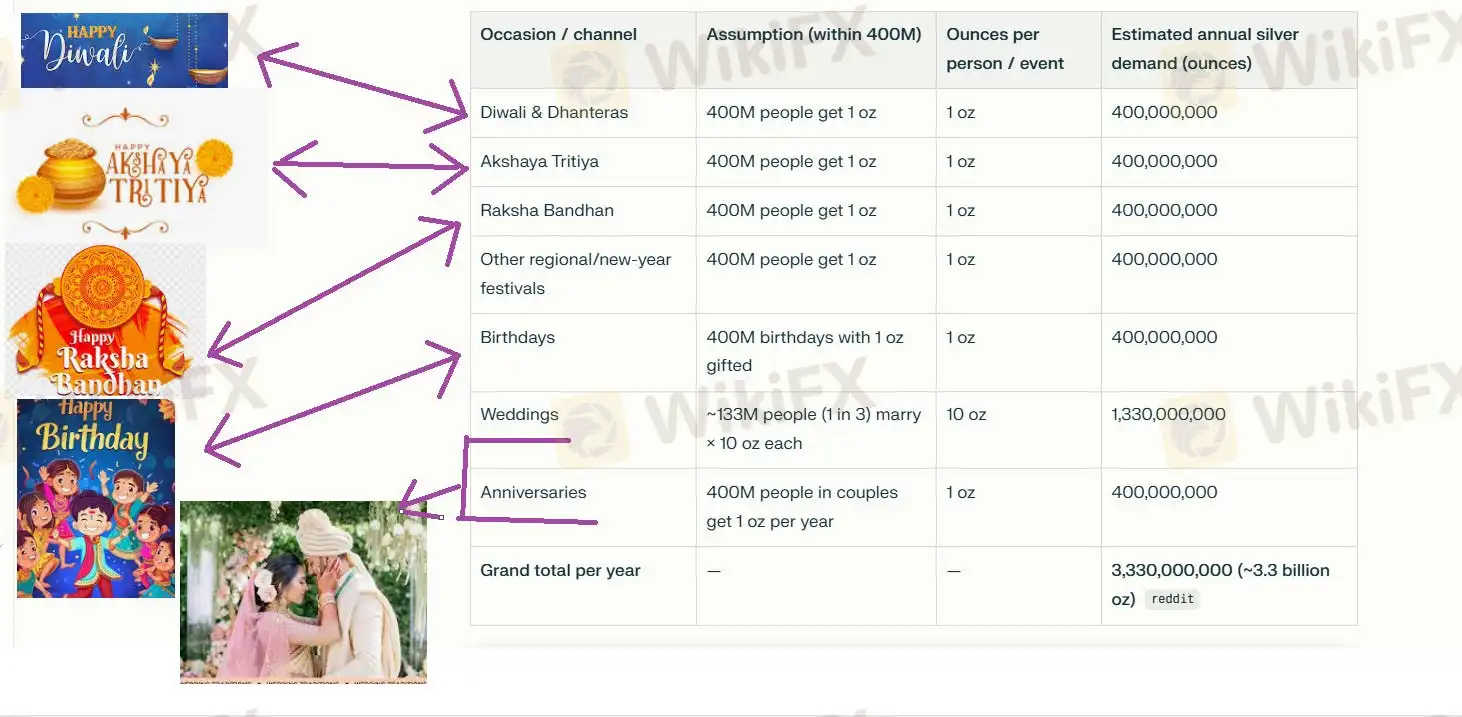Click the "Estimated annual silver demand" header
Screen dimensions: 1462x717
pyautogui.click(x=1204, y=49)
